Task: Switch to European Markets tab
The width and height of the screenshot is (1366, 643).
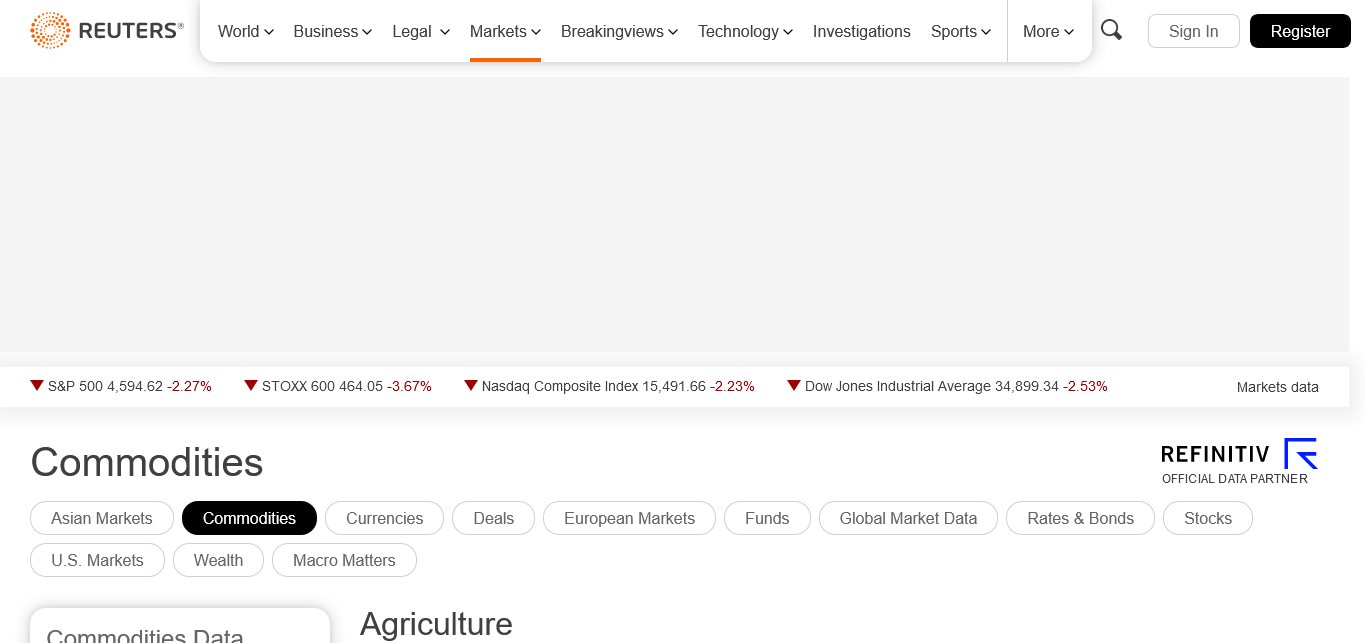Action: 629,518
